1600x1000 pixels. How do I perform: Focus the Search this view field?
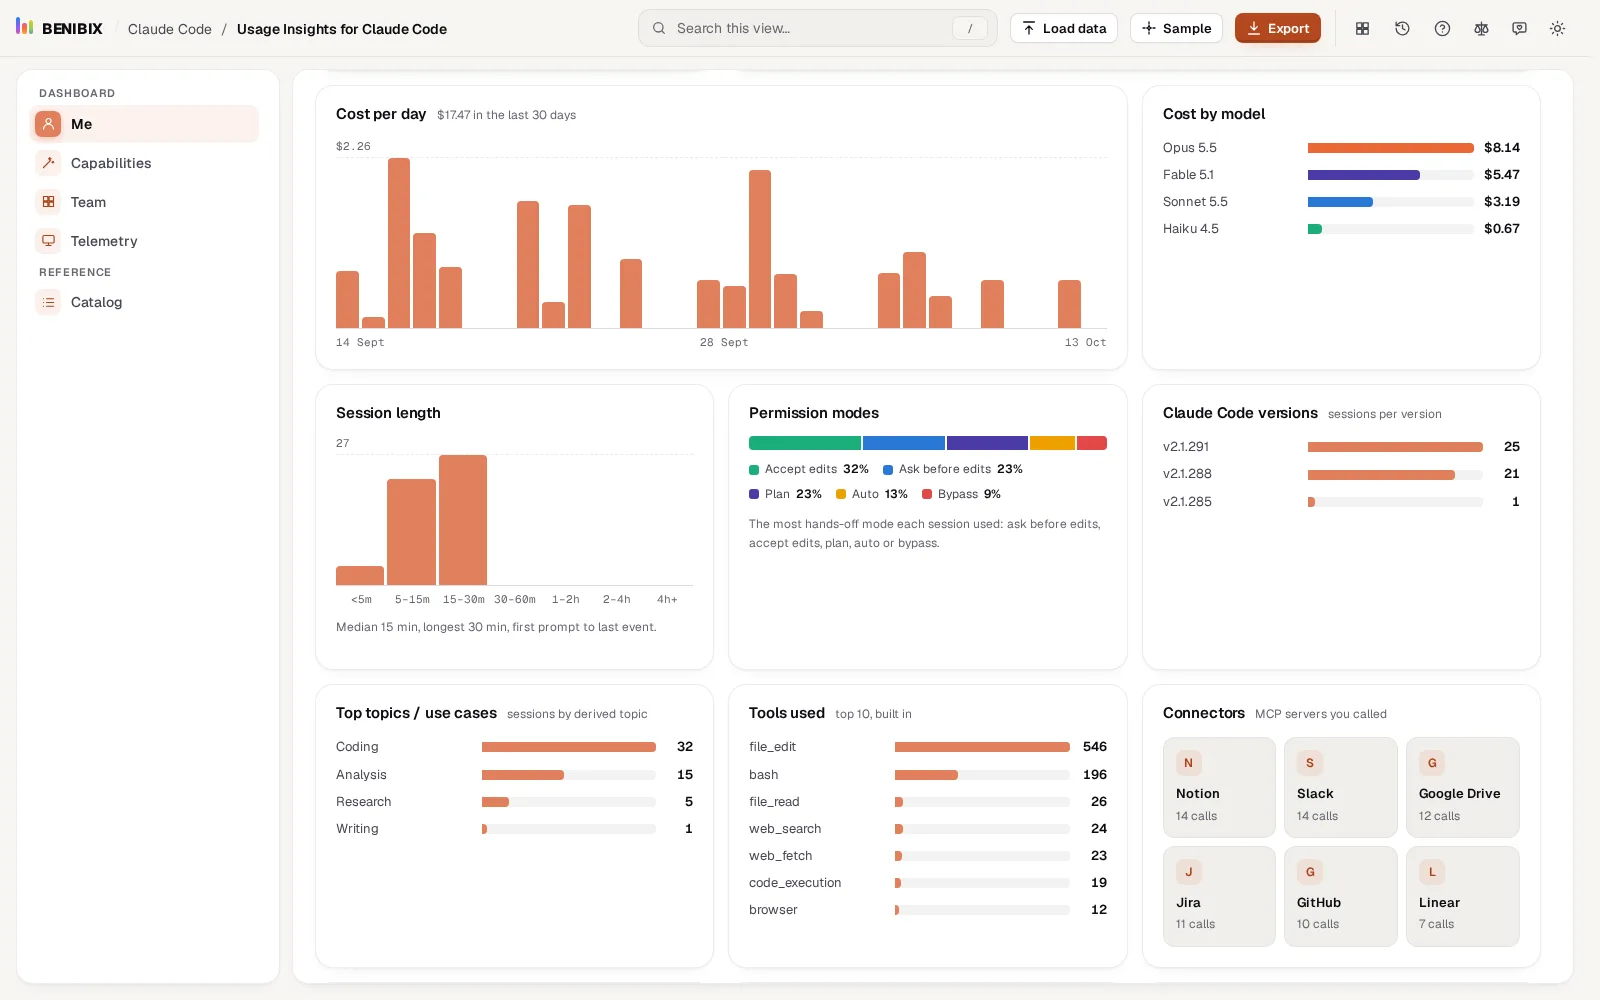[x=817, y=28]
